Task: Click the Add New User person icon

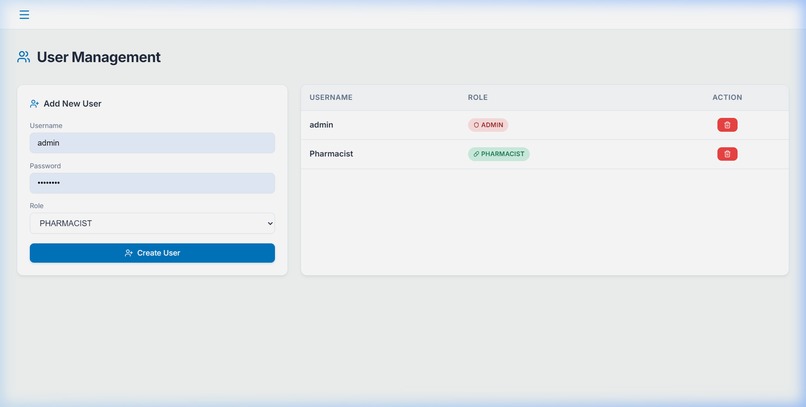Action: pos(34,104)
